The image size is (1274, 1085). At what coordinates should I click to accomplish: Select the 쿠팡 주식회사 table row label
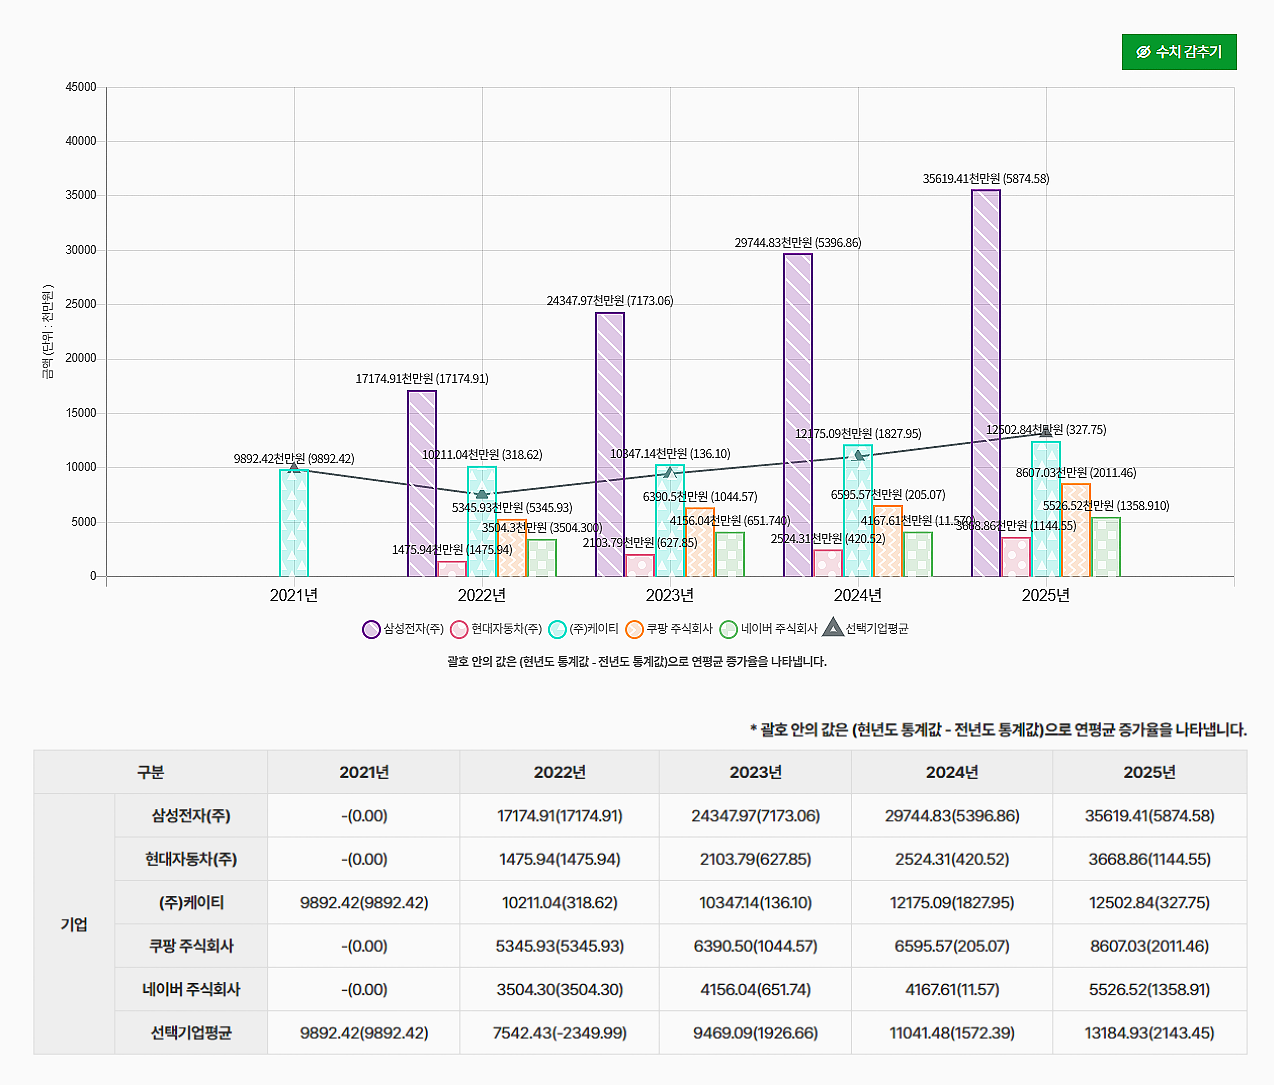[x=191, y=946]
